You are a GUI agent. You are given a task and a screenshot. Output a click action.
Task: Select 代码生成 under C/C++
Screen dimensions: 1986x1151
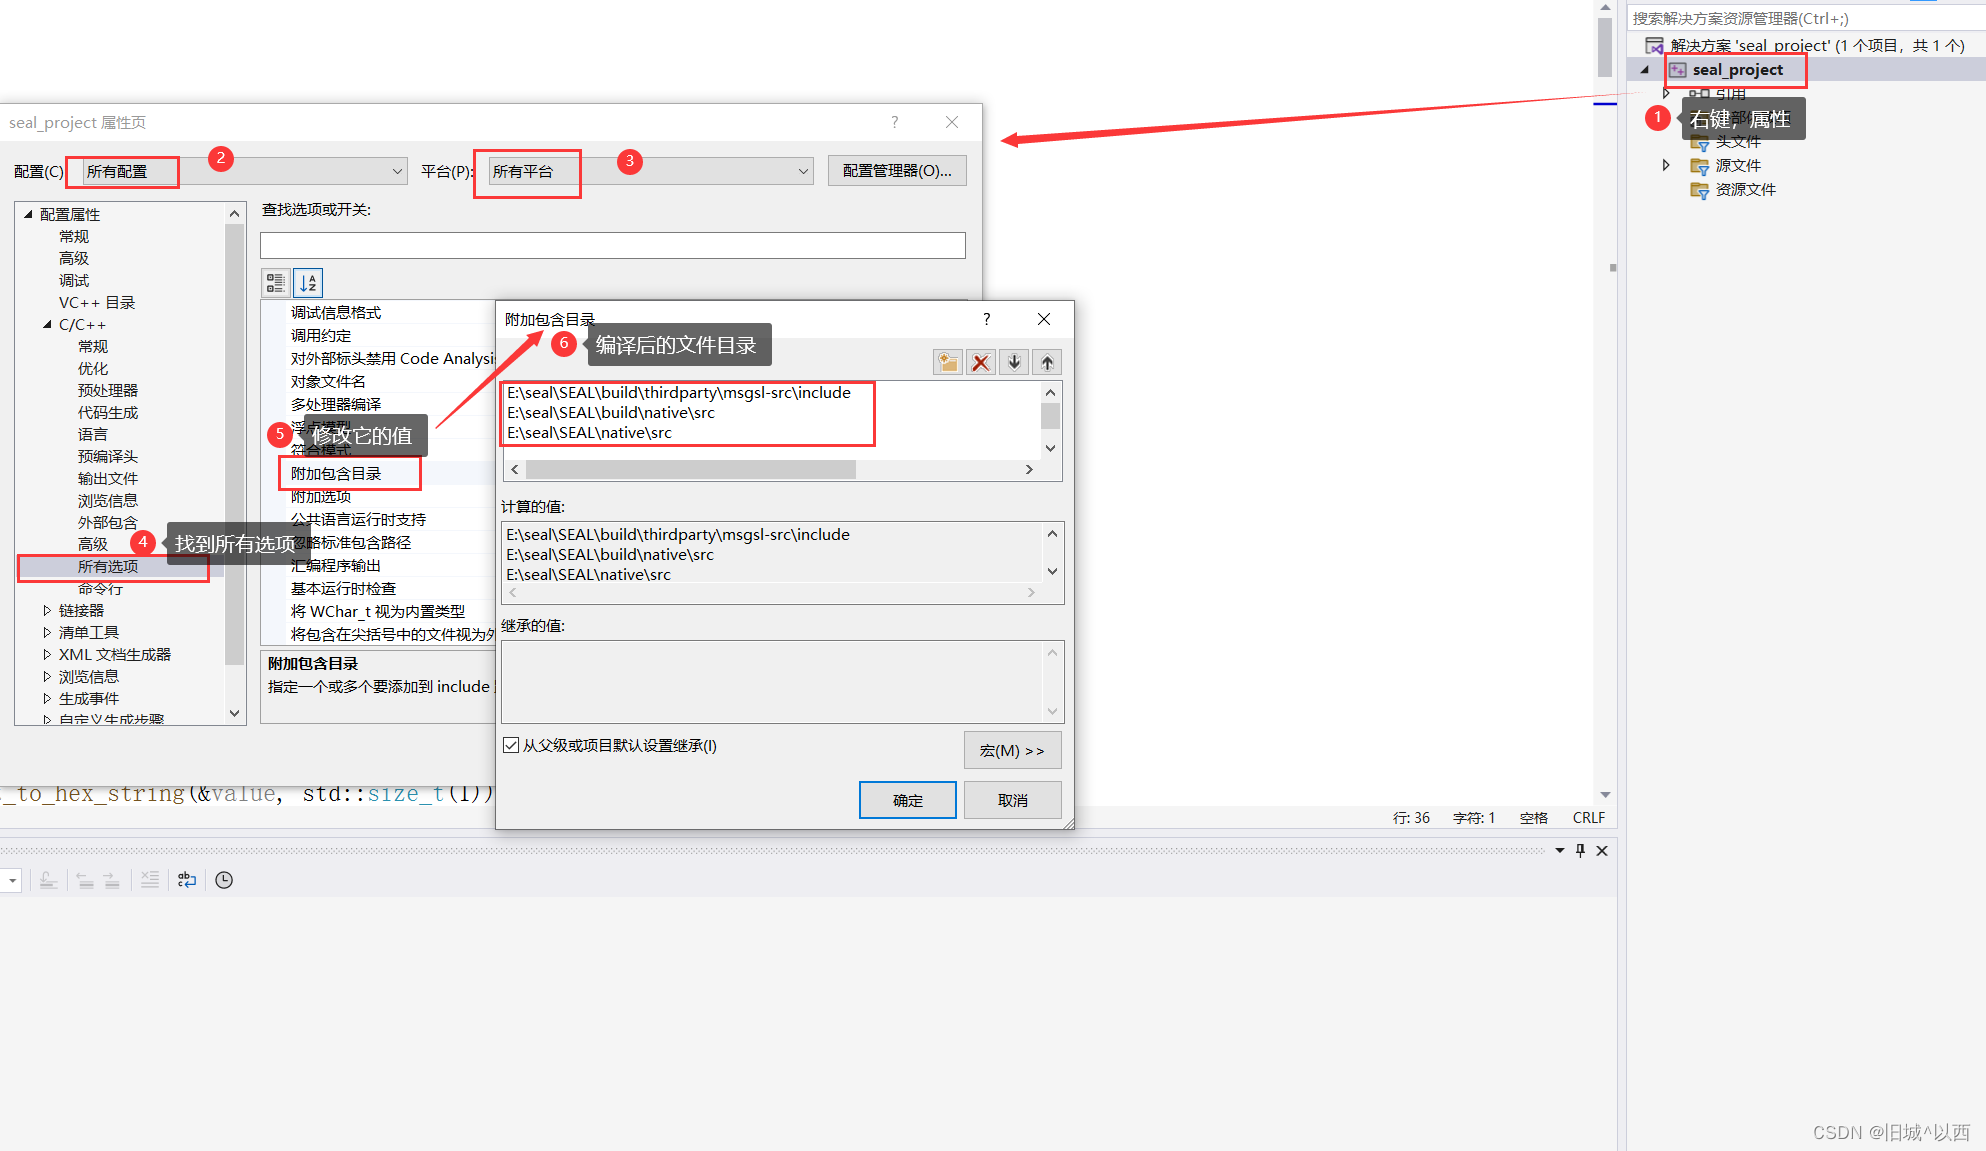(108, 412)
